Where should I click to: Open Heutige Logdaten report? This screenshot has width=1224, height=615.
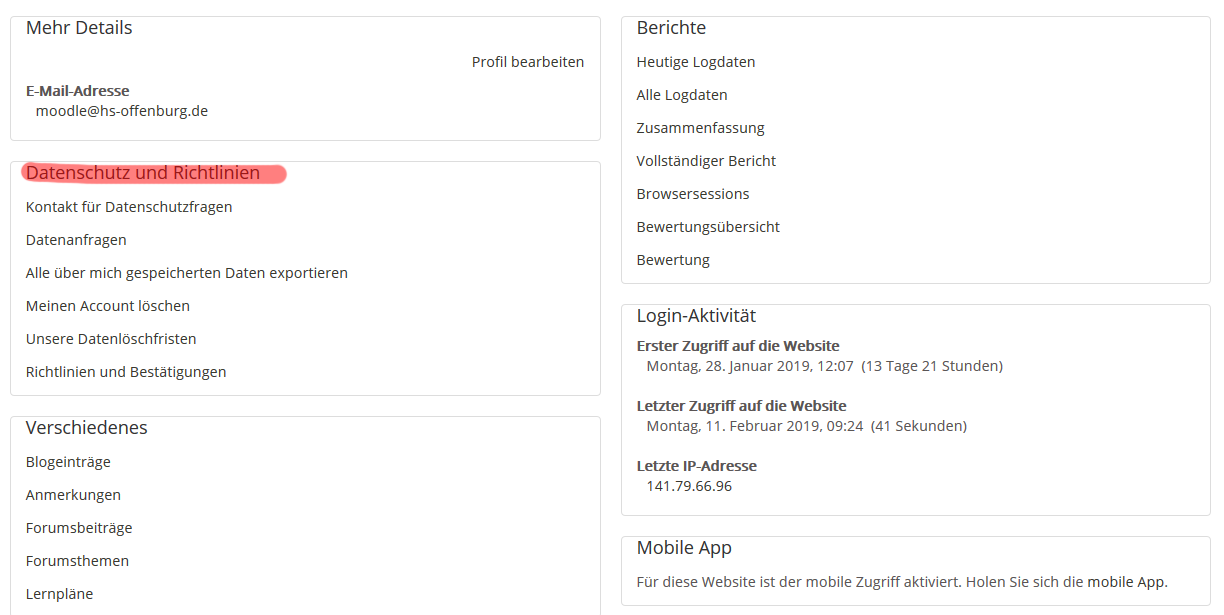click(x=696, y=62)
